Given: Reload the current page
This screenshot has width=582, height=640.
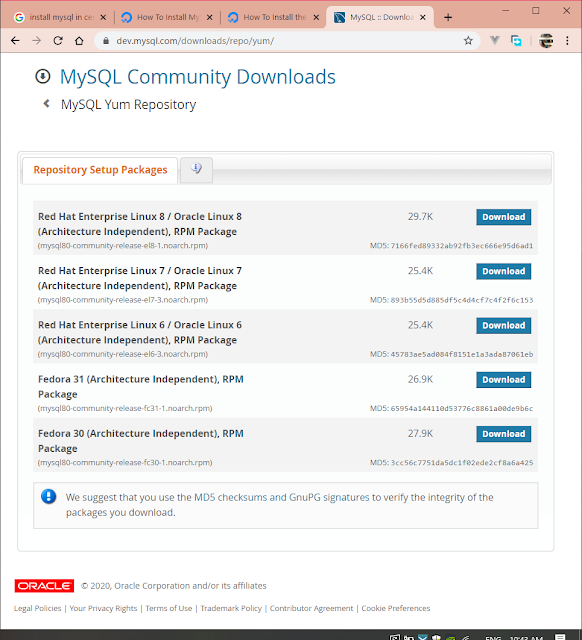Looking at the screenshot, I should [58, 40].
